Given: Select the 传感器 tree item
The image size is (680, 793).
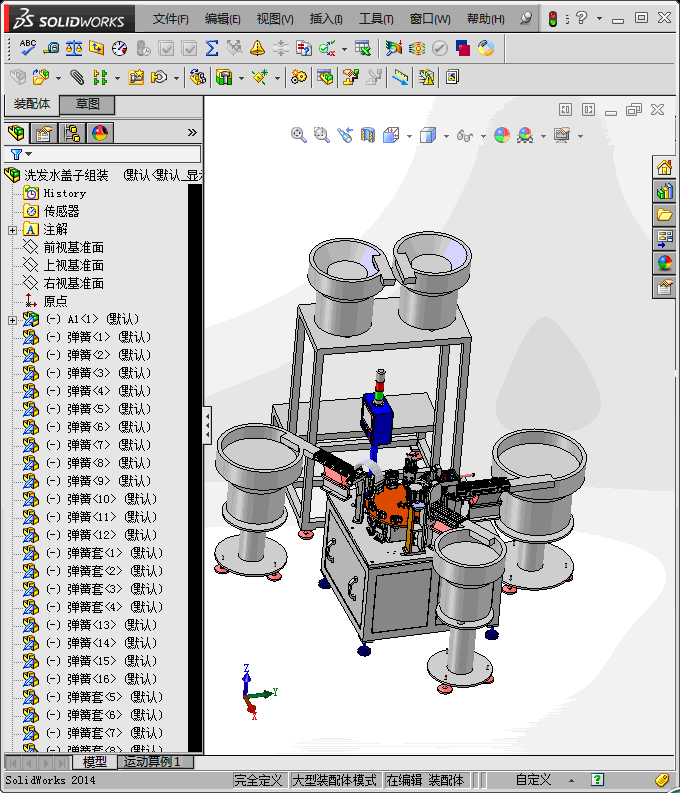Looking at the screenshot, I should 61,211.
